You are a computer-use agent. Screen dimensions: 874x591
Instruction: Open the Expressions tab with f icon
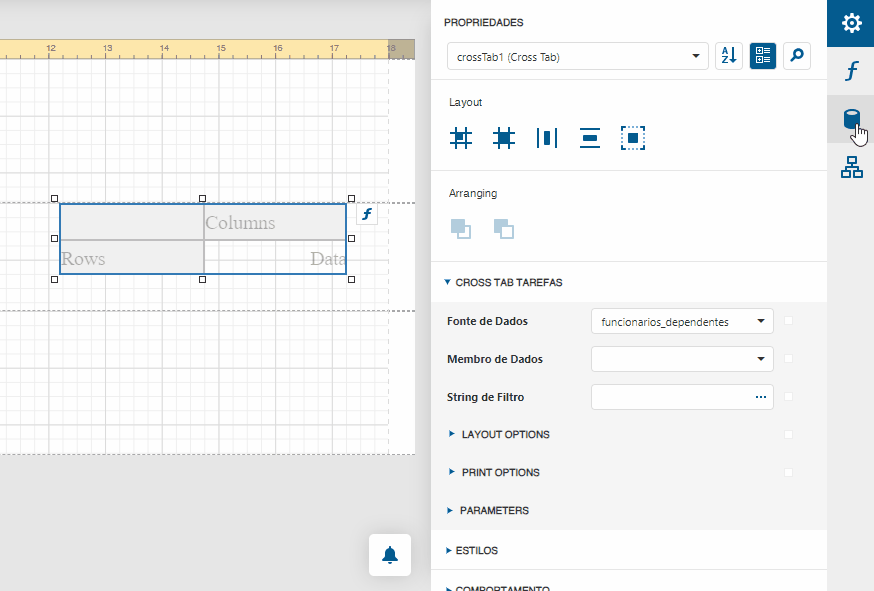click(x=851, y=71)
